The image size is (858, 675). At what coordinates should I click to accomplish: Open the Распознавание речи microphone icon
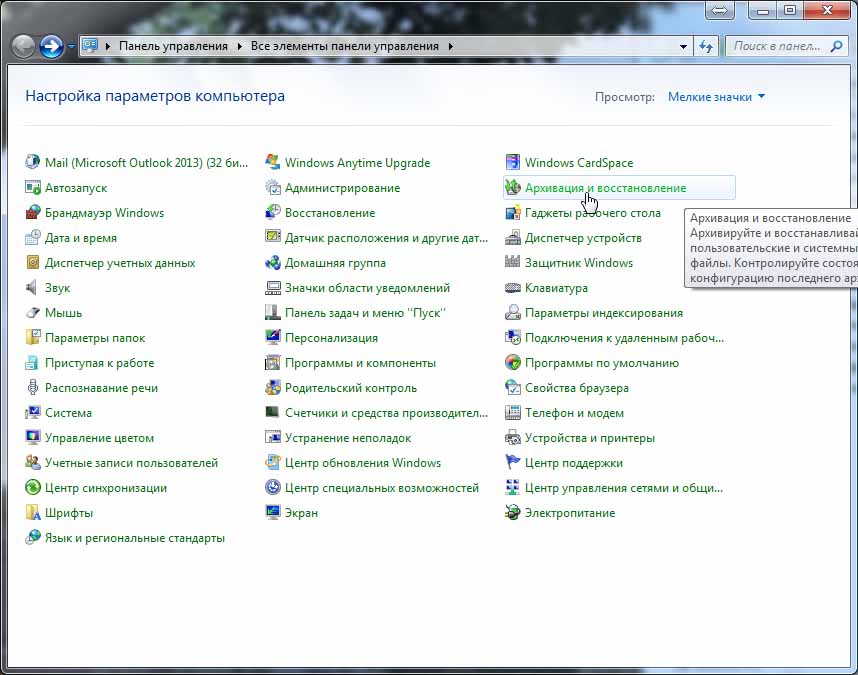(x=33, y=387)
